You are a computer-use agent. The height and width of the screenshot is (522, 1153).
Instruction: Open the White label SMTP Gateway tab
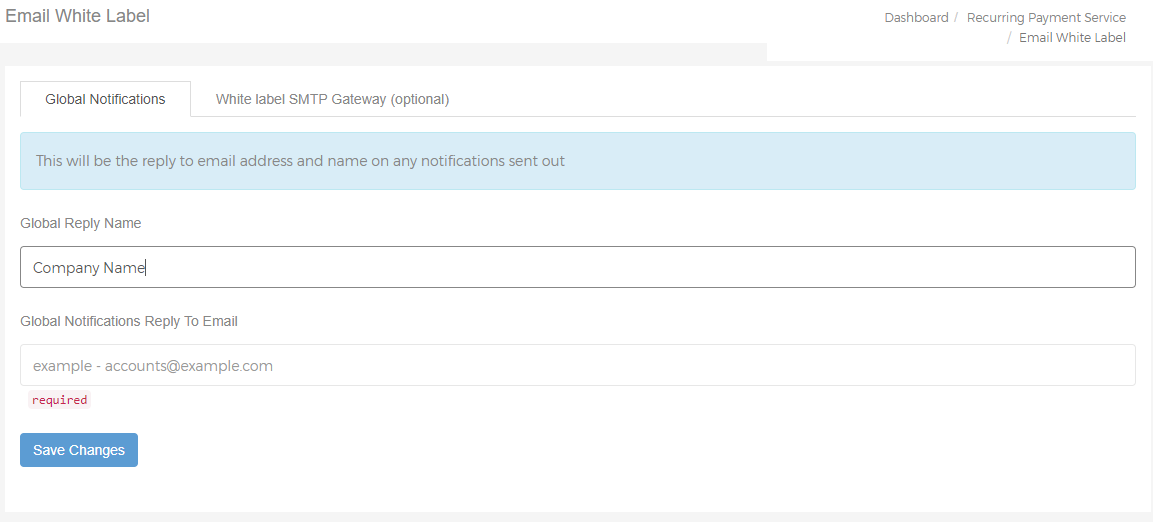tap(332, 99)
